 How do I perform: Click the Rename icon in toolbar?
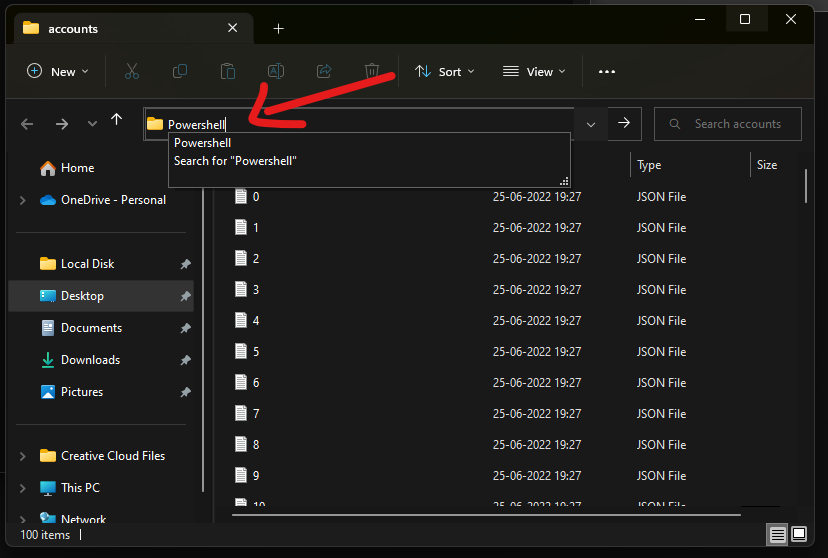pos(276,71)
